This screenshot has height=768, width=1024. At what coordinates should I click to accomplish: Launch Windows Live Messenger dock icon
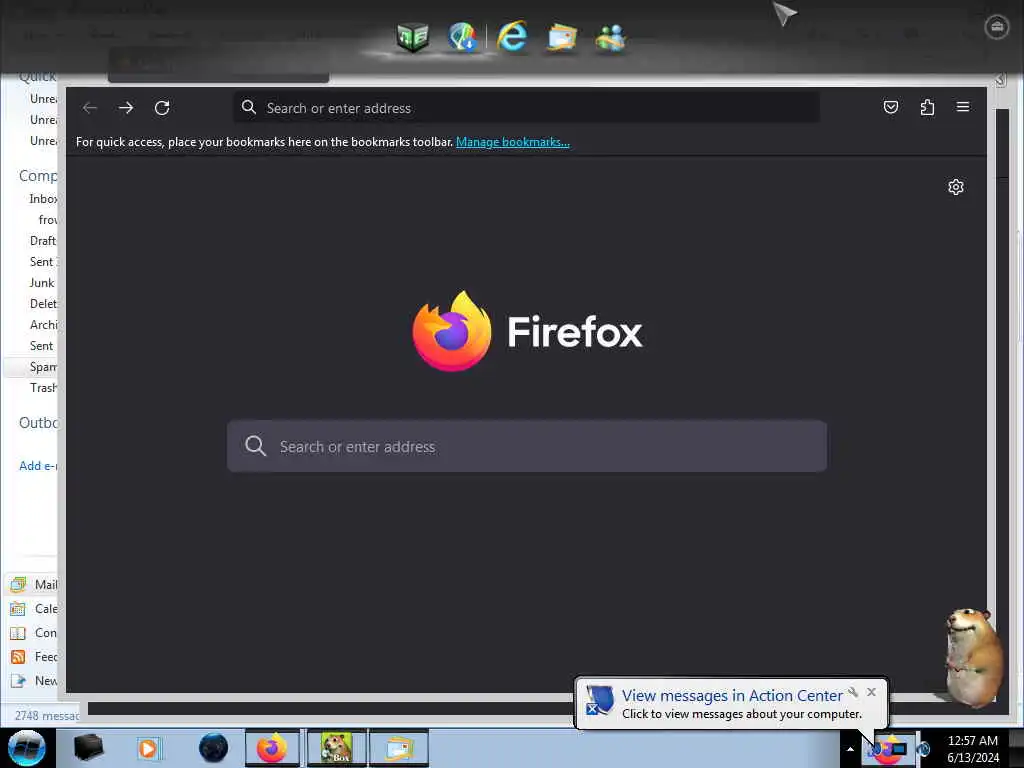tap(611, 37)
